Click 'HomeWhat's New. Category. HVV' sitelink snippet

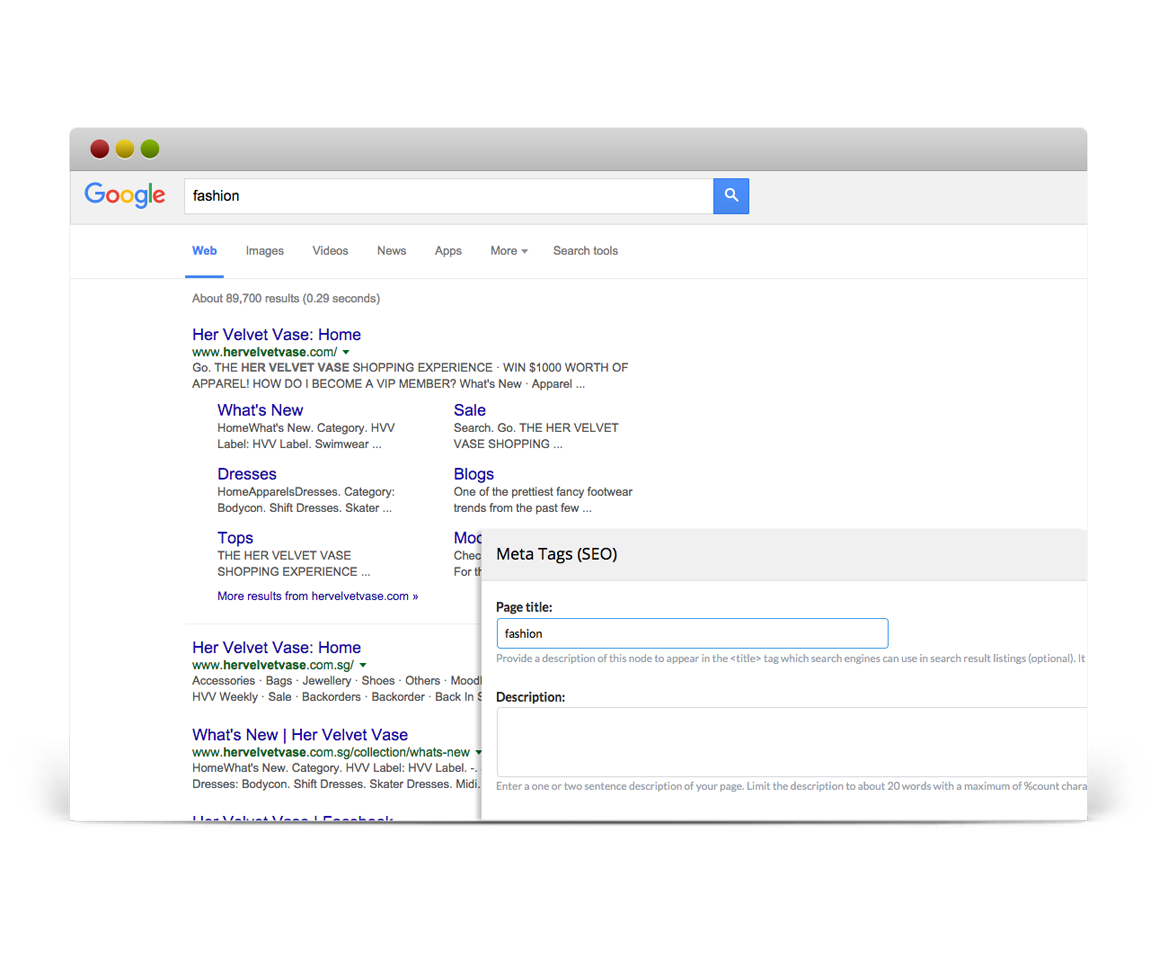(306, 428)
